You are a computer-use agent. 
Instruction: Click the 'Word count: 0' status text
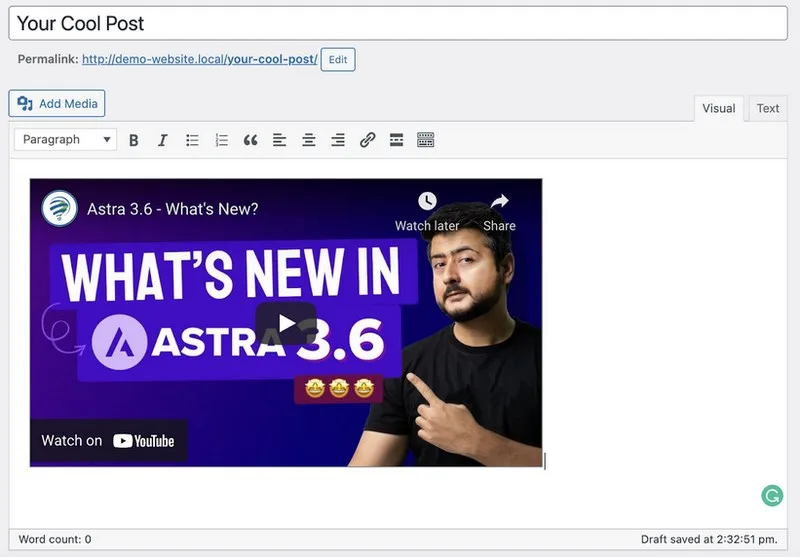[55, 539]
